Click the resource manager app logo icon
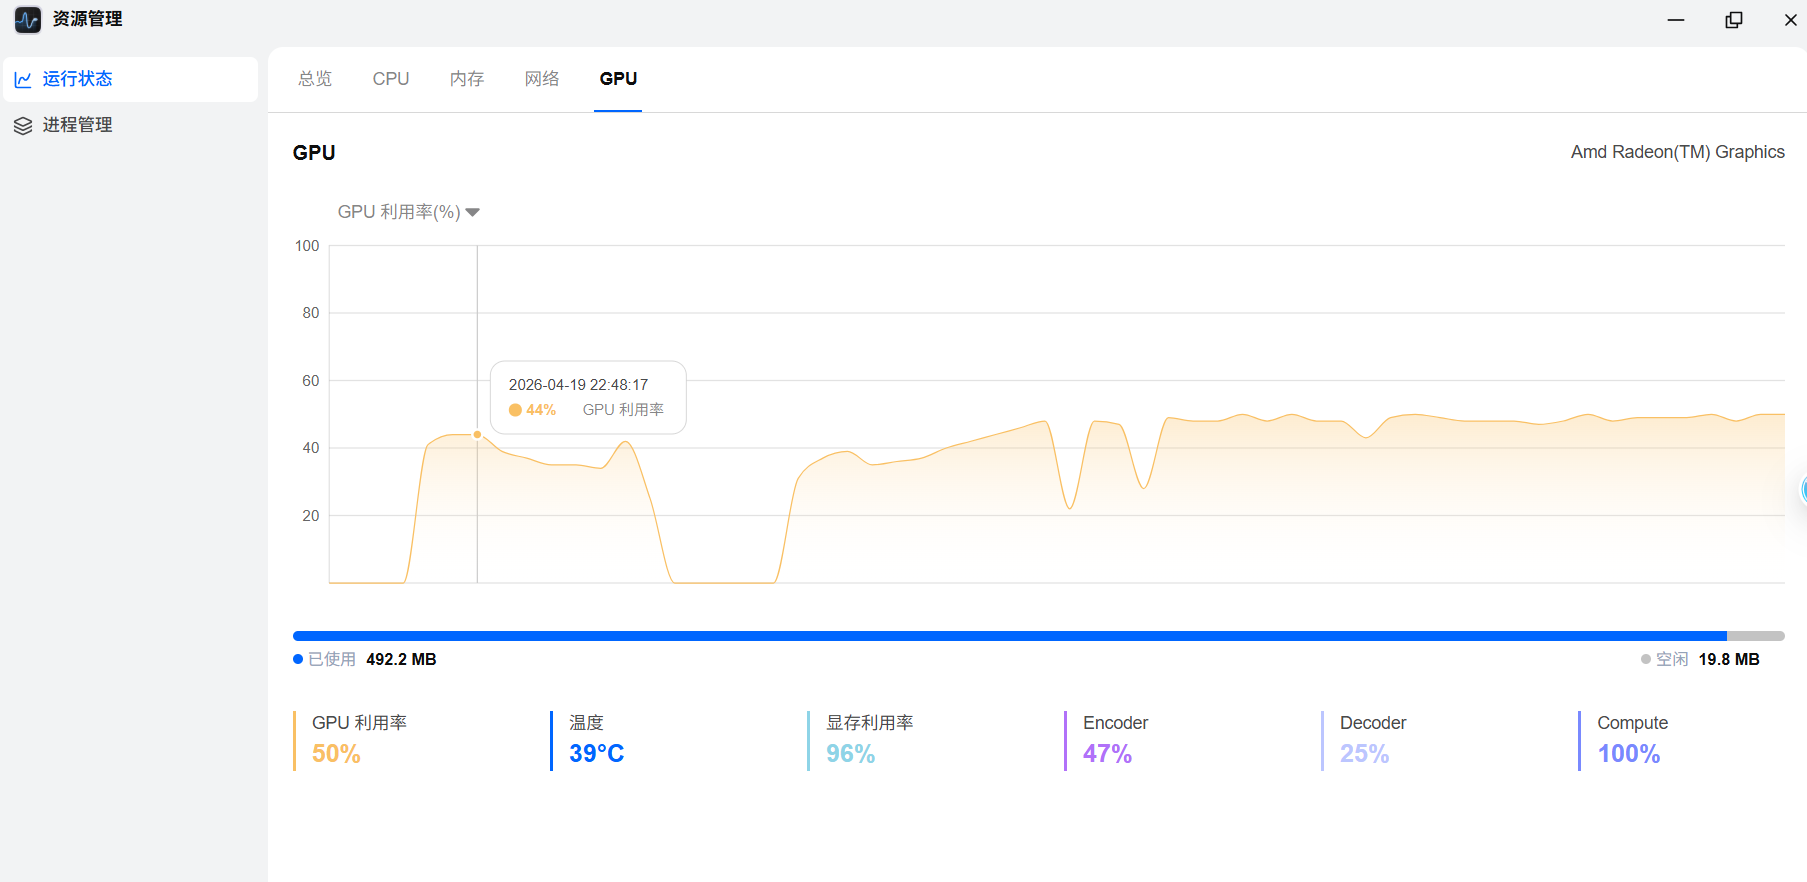This screenshot has height=882, width=1807. (x=27, y=20)
